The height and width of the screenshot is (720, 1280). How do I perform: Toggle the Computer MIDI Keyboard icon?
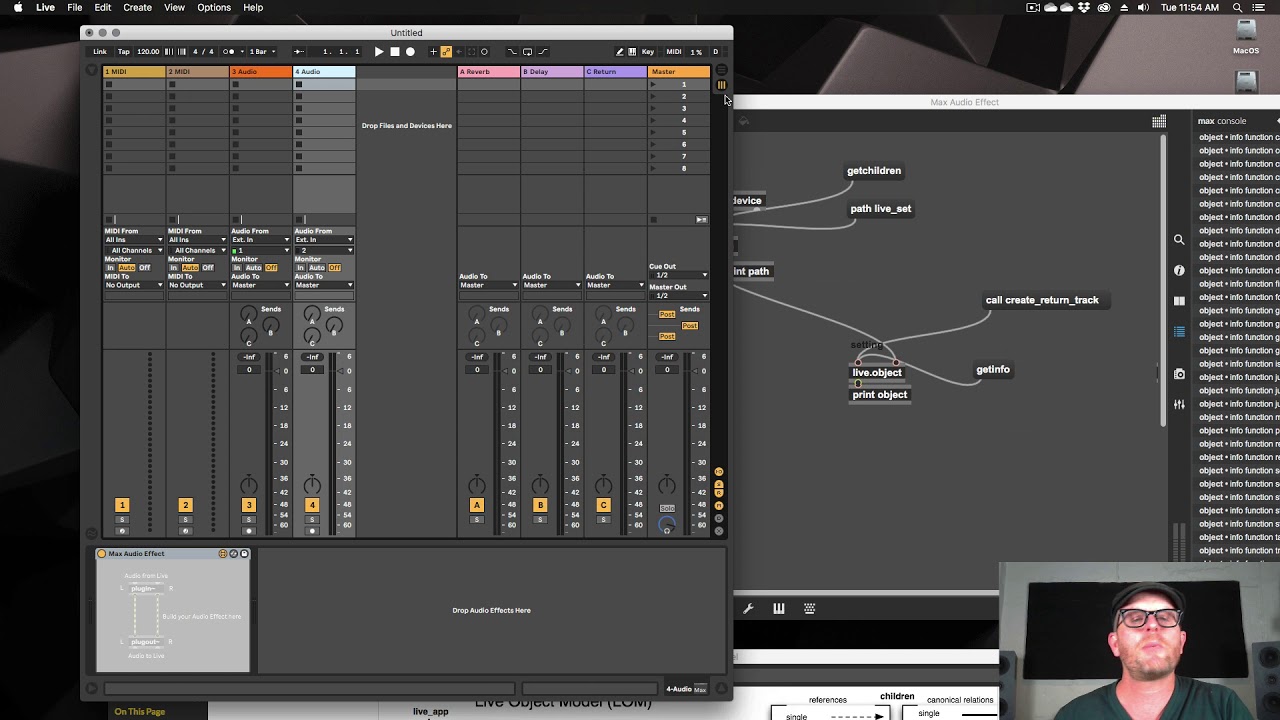pyautogui.click(x=633, y=51)
